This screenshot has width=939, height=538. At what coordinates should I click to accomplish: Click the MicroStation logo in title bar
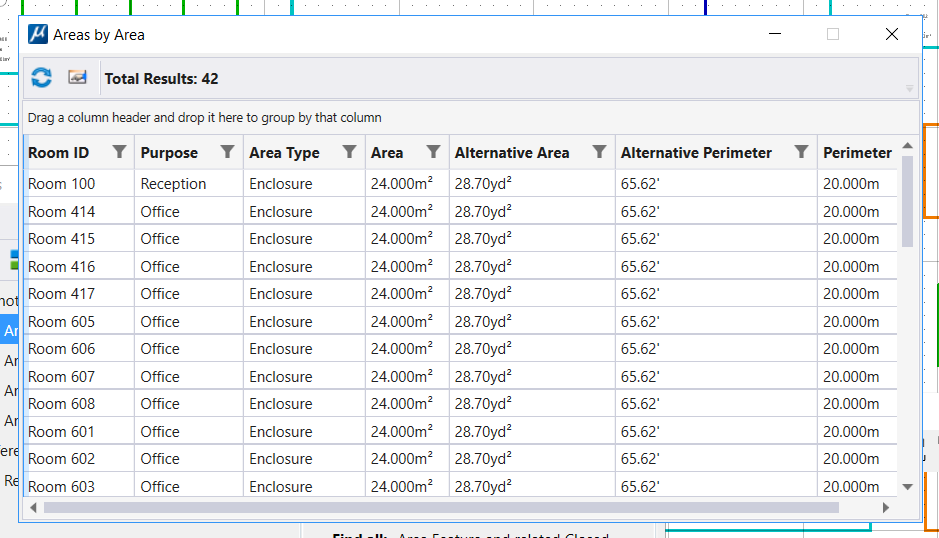click(x=38, y=34)
